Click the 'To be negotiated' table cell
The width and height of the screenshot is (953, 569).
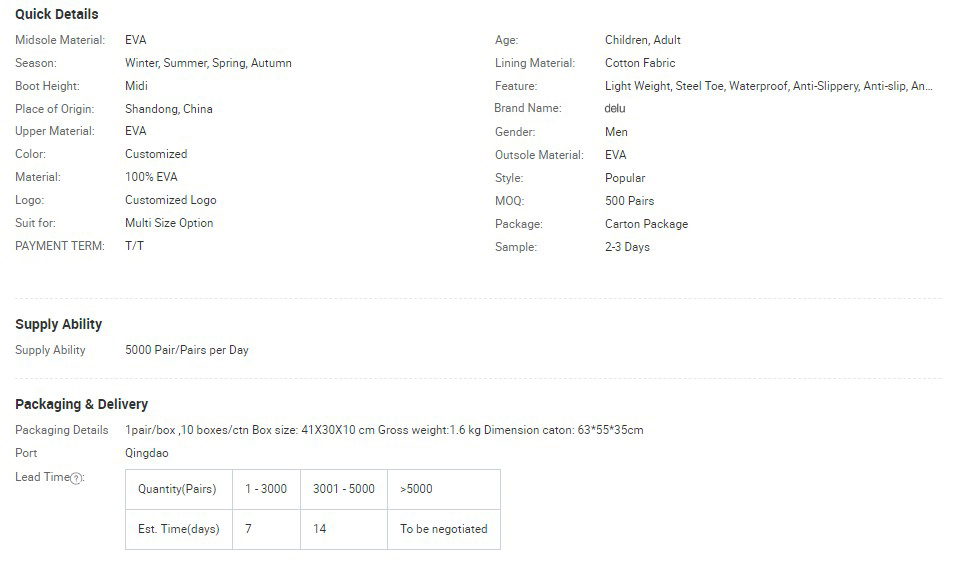pos(443,529)
